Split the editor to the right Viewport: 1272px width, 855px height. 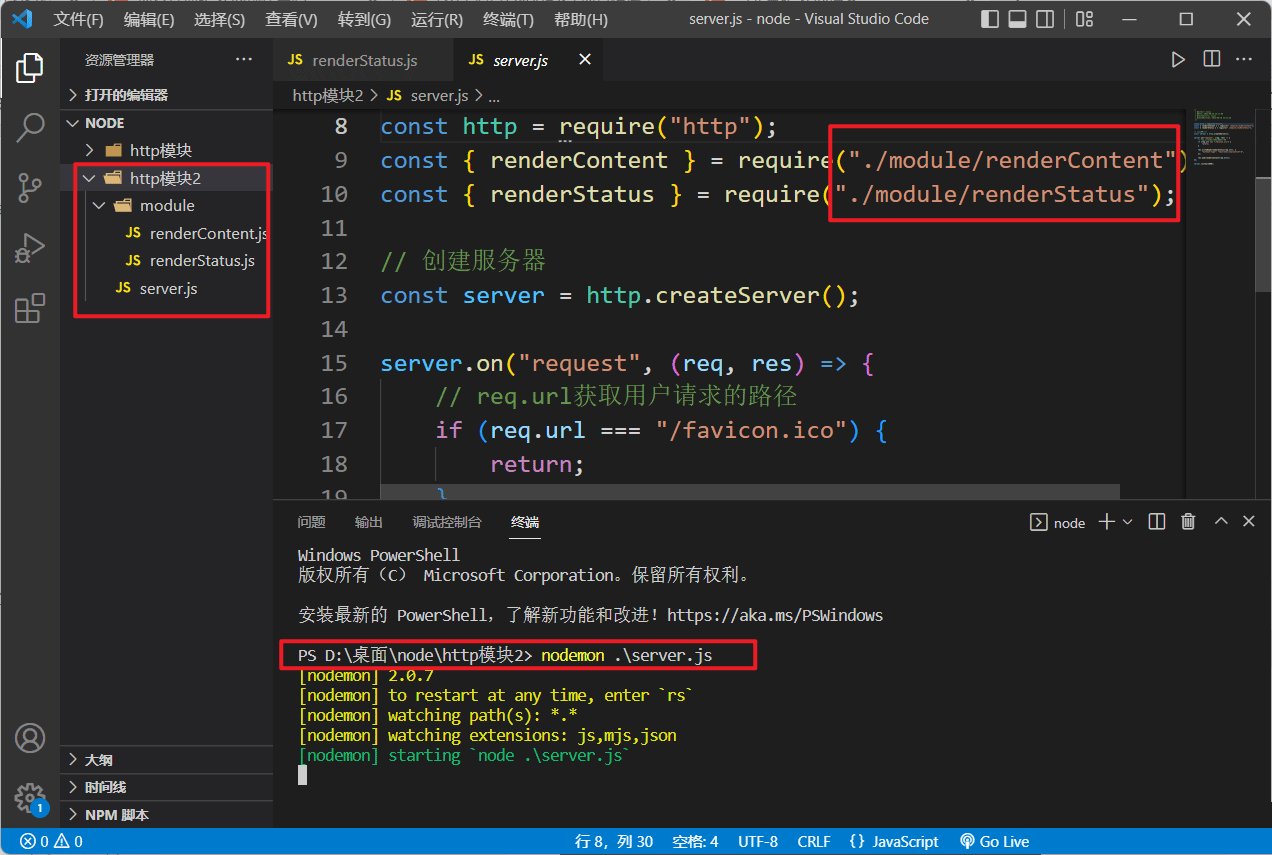[1211, 60]
